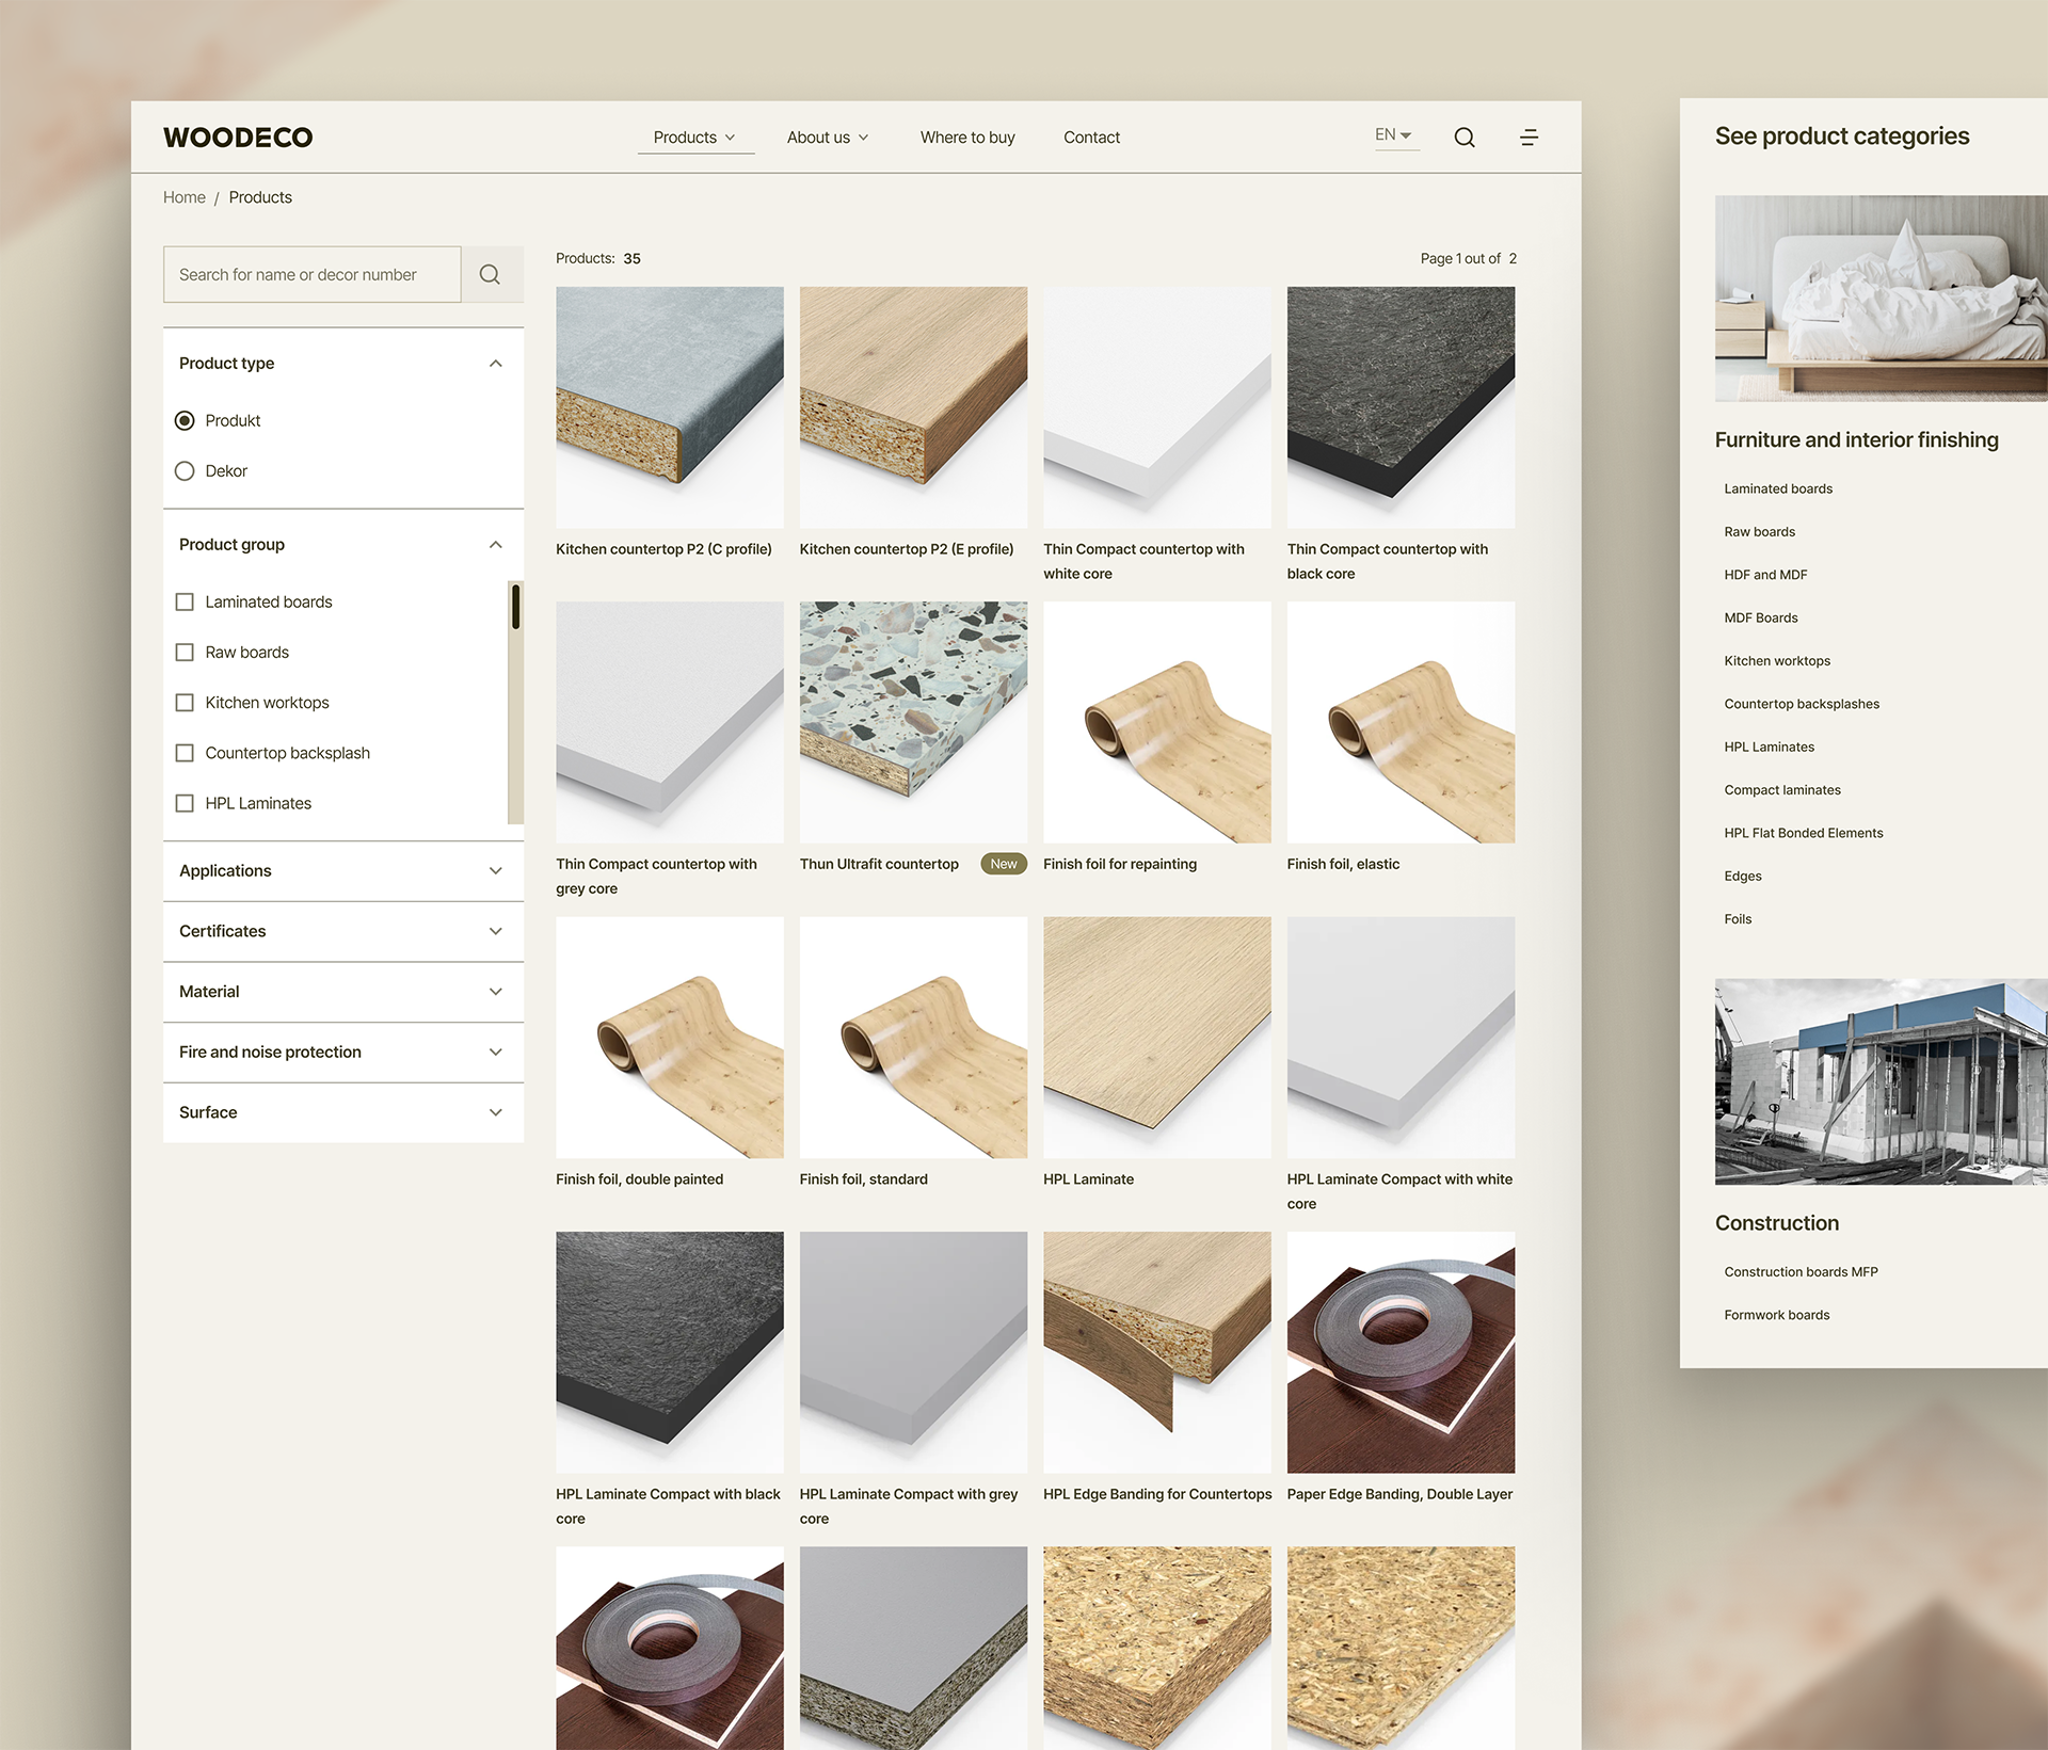Click the WOODECO logo

(x=237, y=137)
